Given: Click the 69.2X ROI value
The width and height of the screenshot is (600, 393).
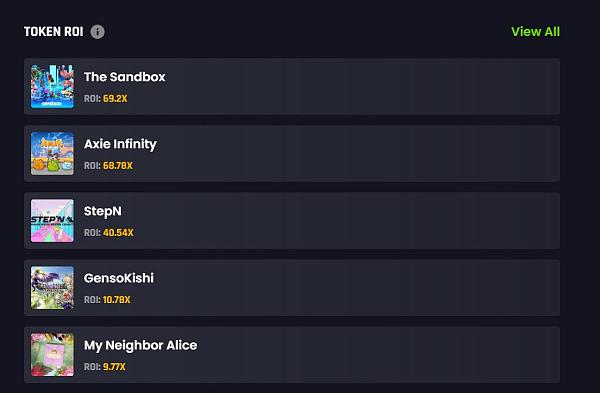Looking at the screenshot, I should pos(115,99).
